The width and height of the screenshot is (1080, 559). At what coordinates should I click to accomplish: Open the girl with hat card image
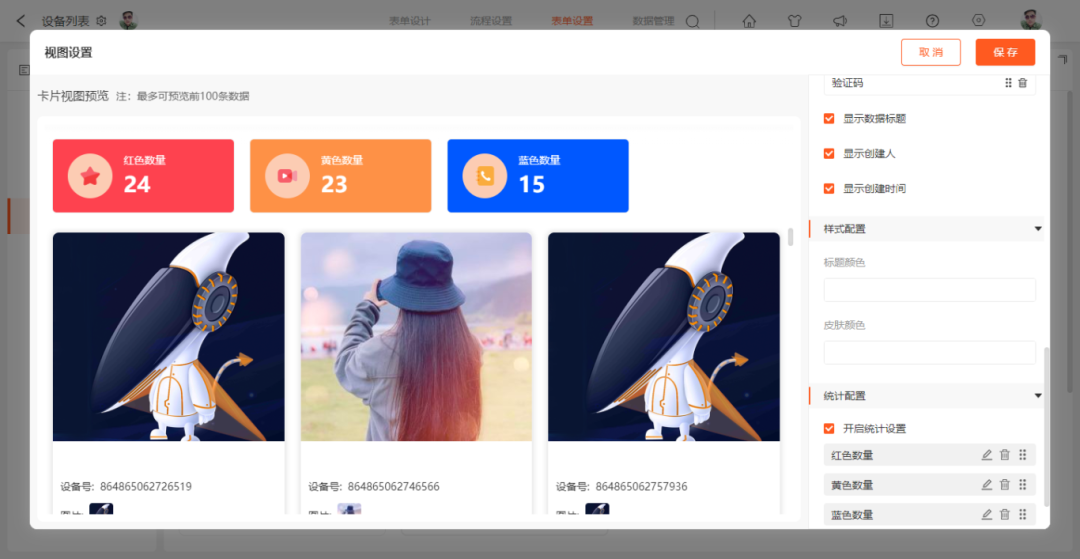(x=416, y=337)
